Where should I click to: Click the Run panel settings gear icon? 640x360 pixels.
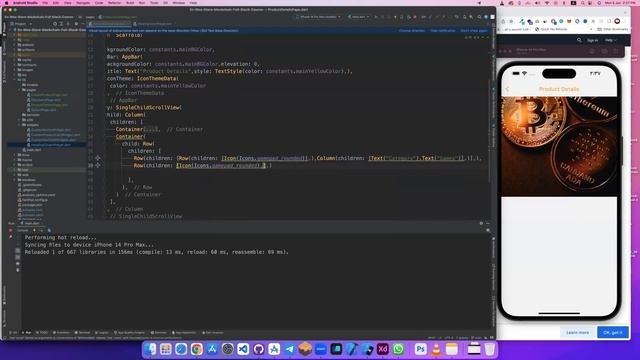pos(481,223)
